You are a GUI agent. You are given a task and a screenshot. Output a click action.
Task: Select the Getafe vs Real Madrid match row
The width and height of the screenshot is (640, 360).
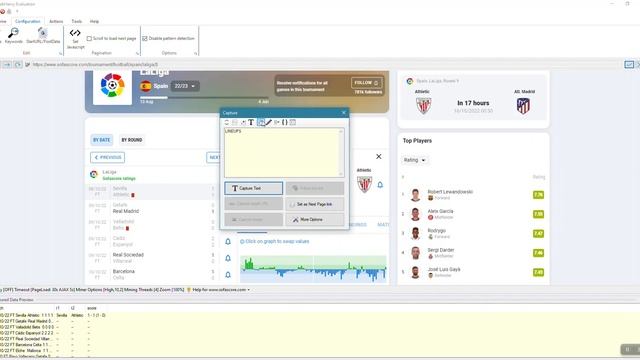click(x=151, y=208)
